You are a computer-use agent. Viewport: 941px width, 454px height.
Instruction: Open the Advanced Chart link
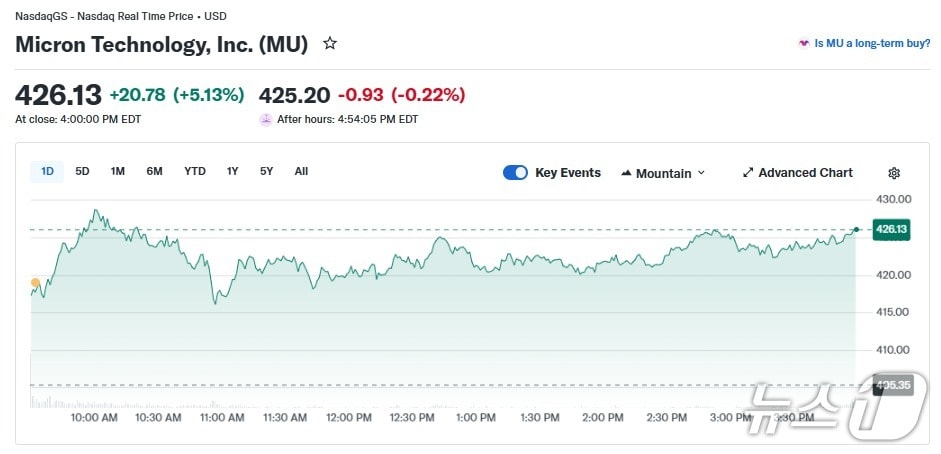[x=805, y=173]
